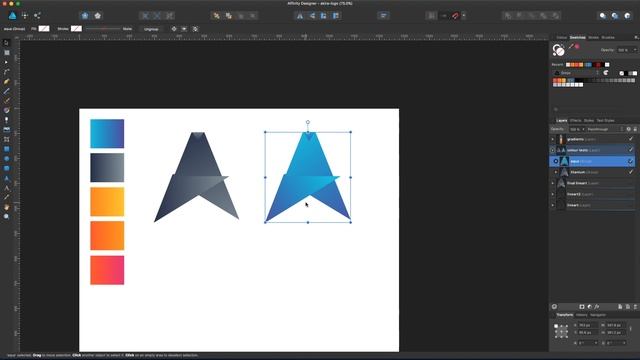Image resolution: width=640 pixels, height=360 pixels.
Task: Select the Triangle shape tool
Action: pyautogui.click(x=7, y=178)
